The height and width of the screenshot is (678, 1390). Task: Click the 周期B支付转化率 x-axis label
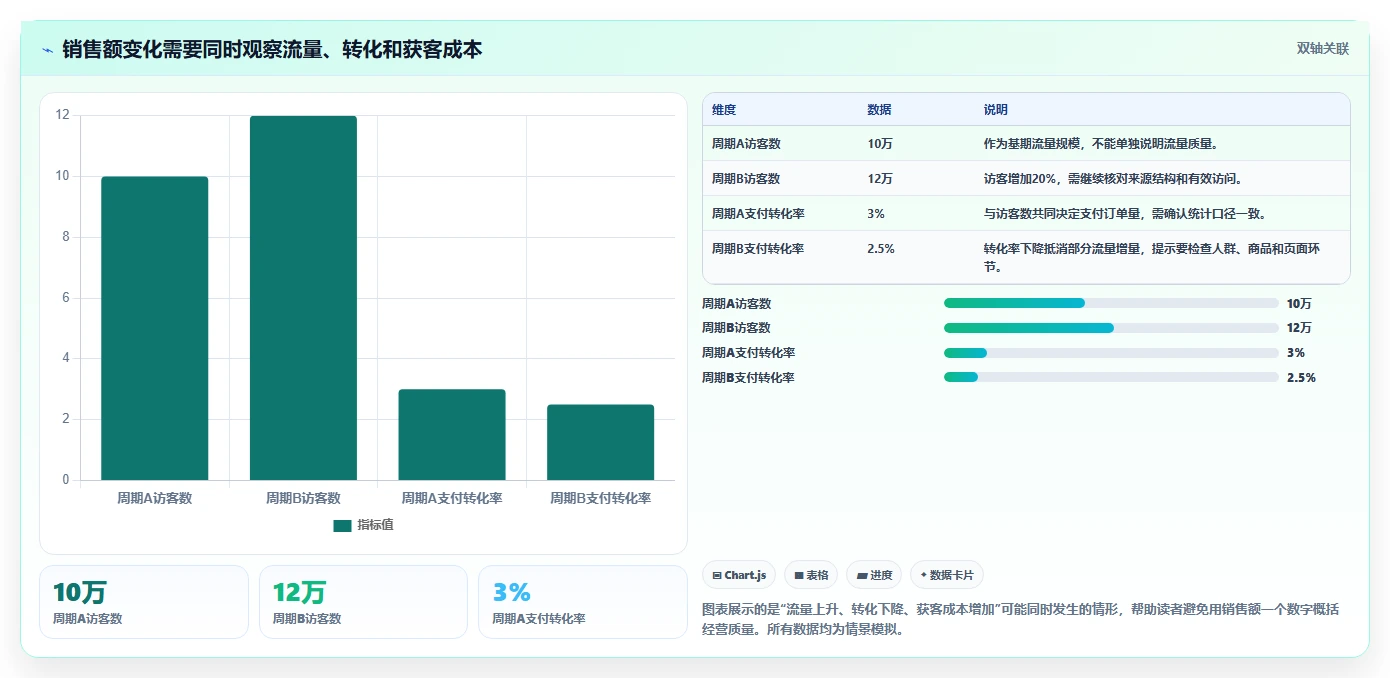601,498
